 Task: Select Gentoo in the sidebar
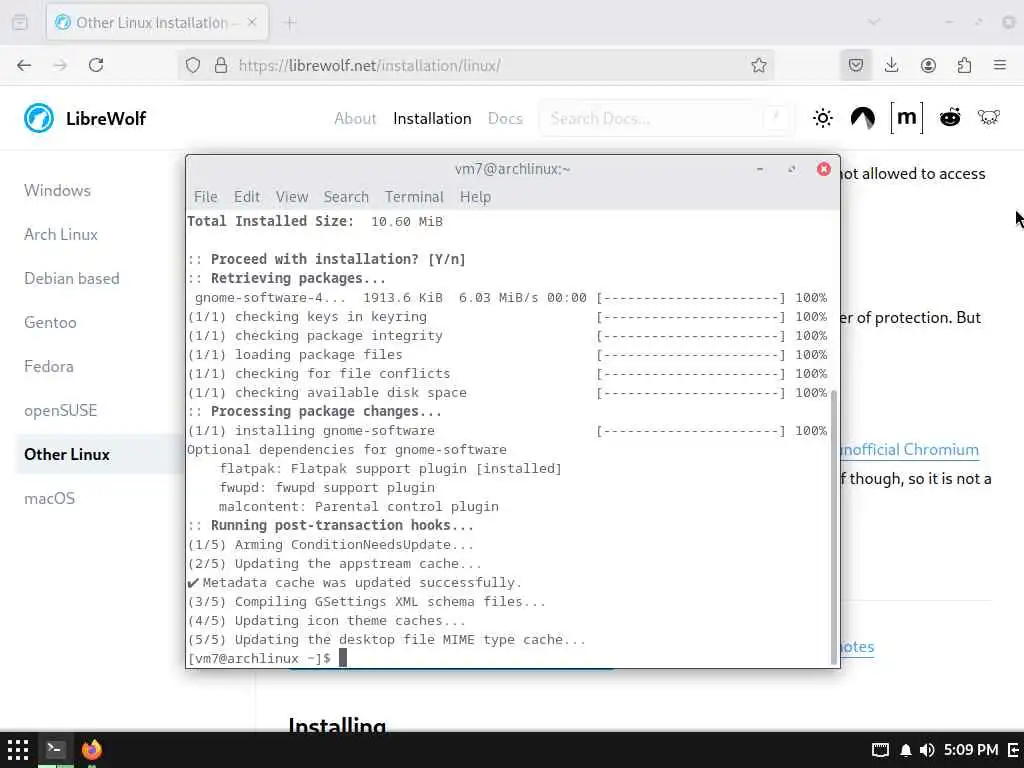point(50,323)
